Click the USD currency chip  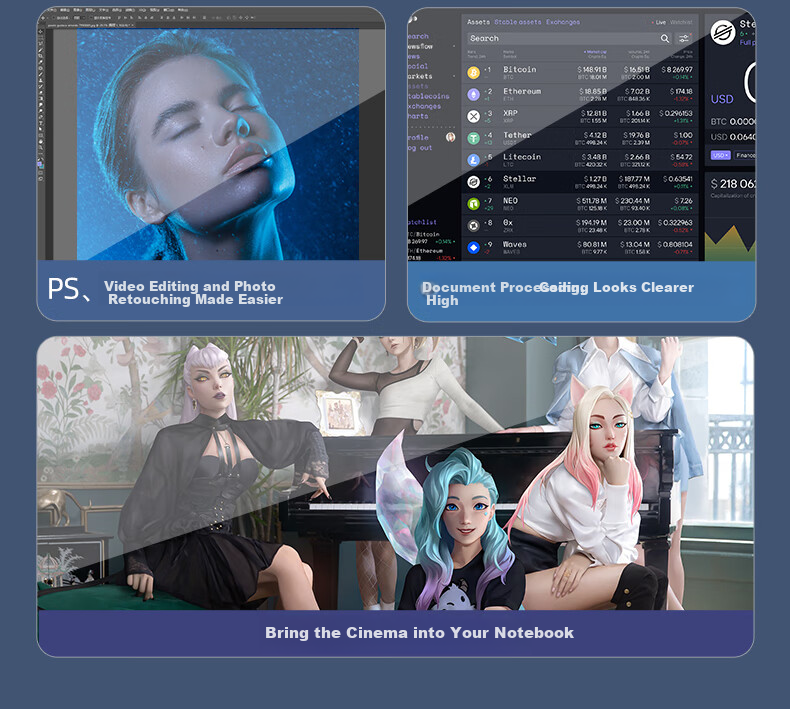[x=720, y=155]
